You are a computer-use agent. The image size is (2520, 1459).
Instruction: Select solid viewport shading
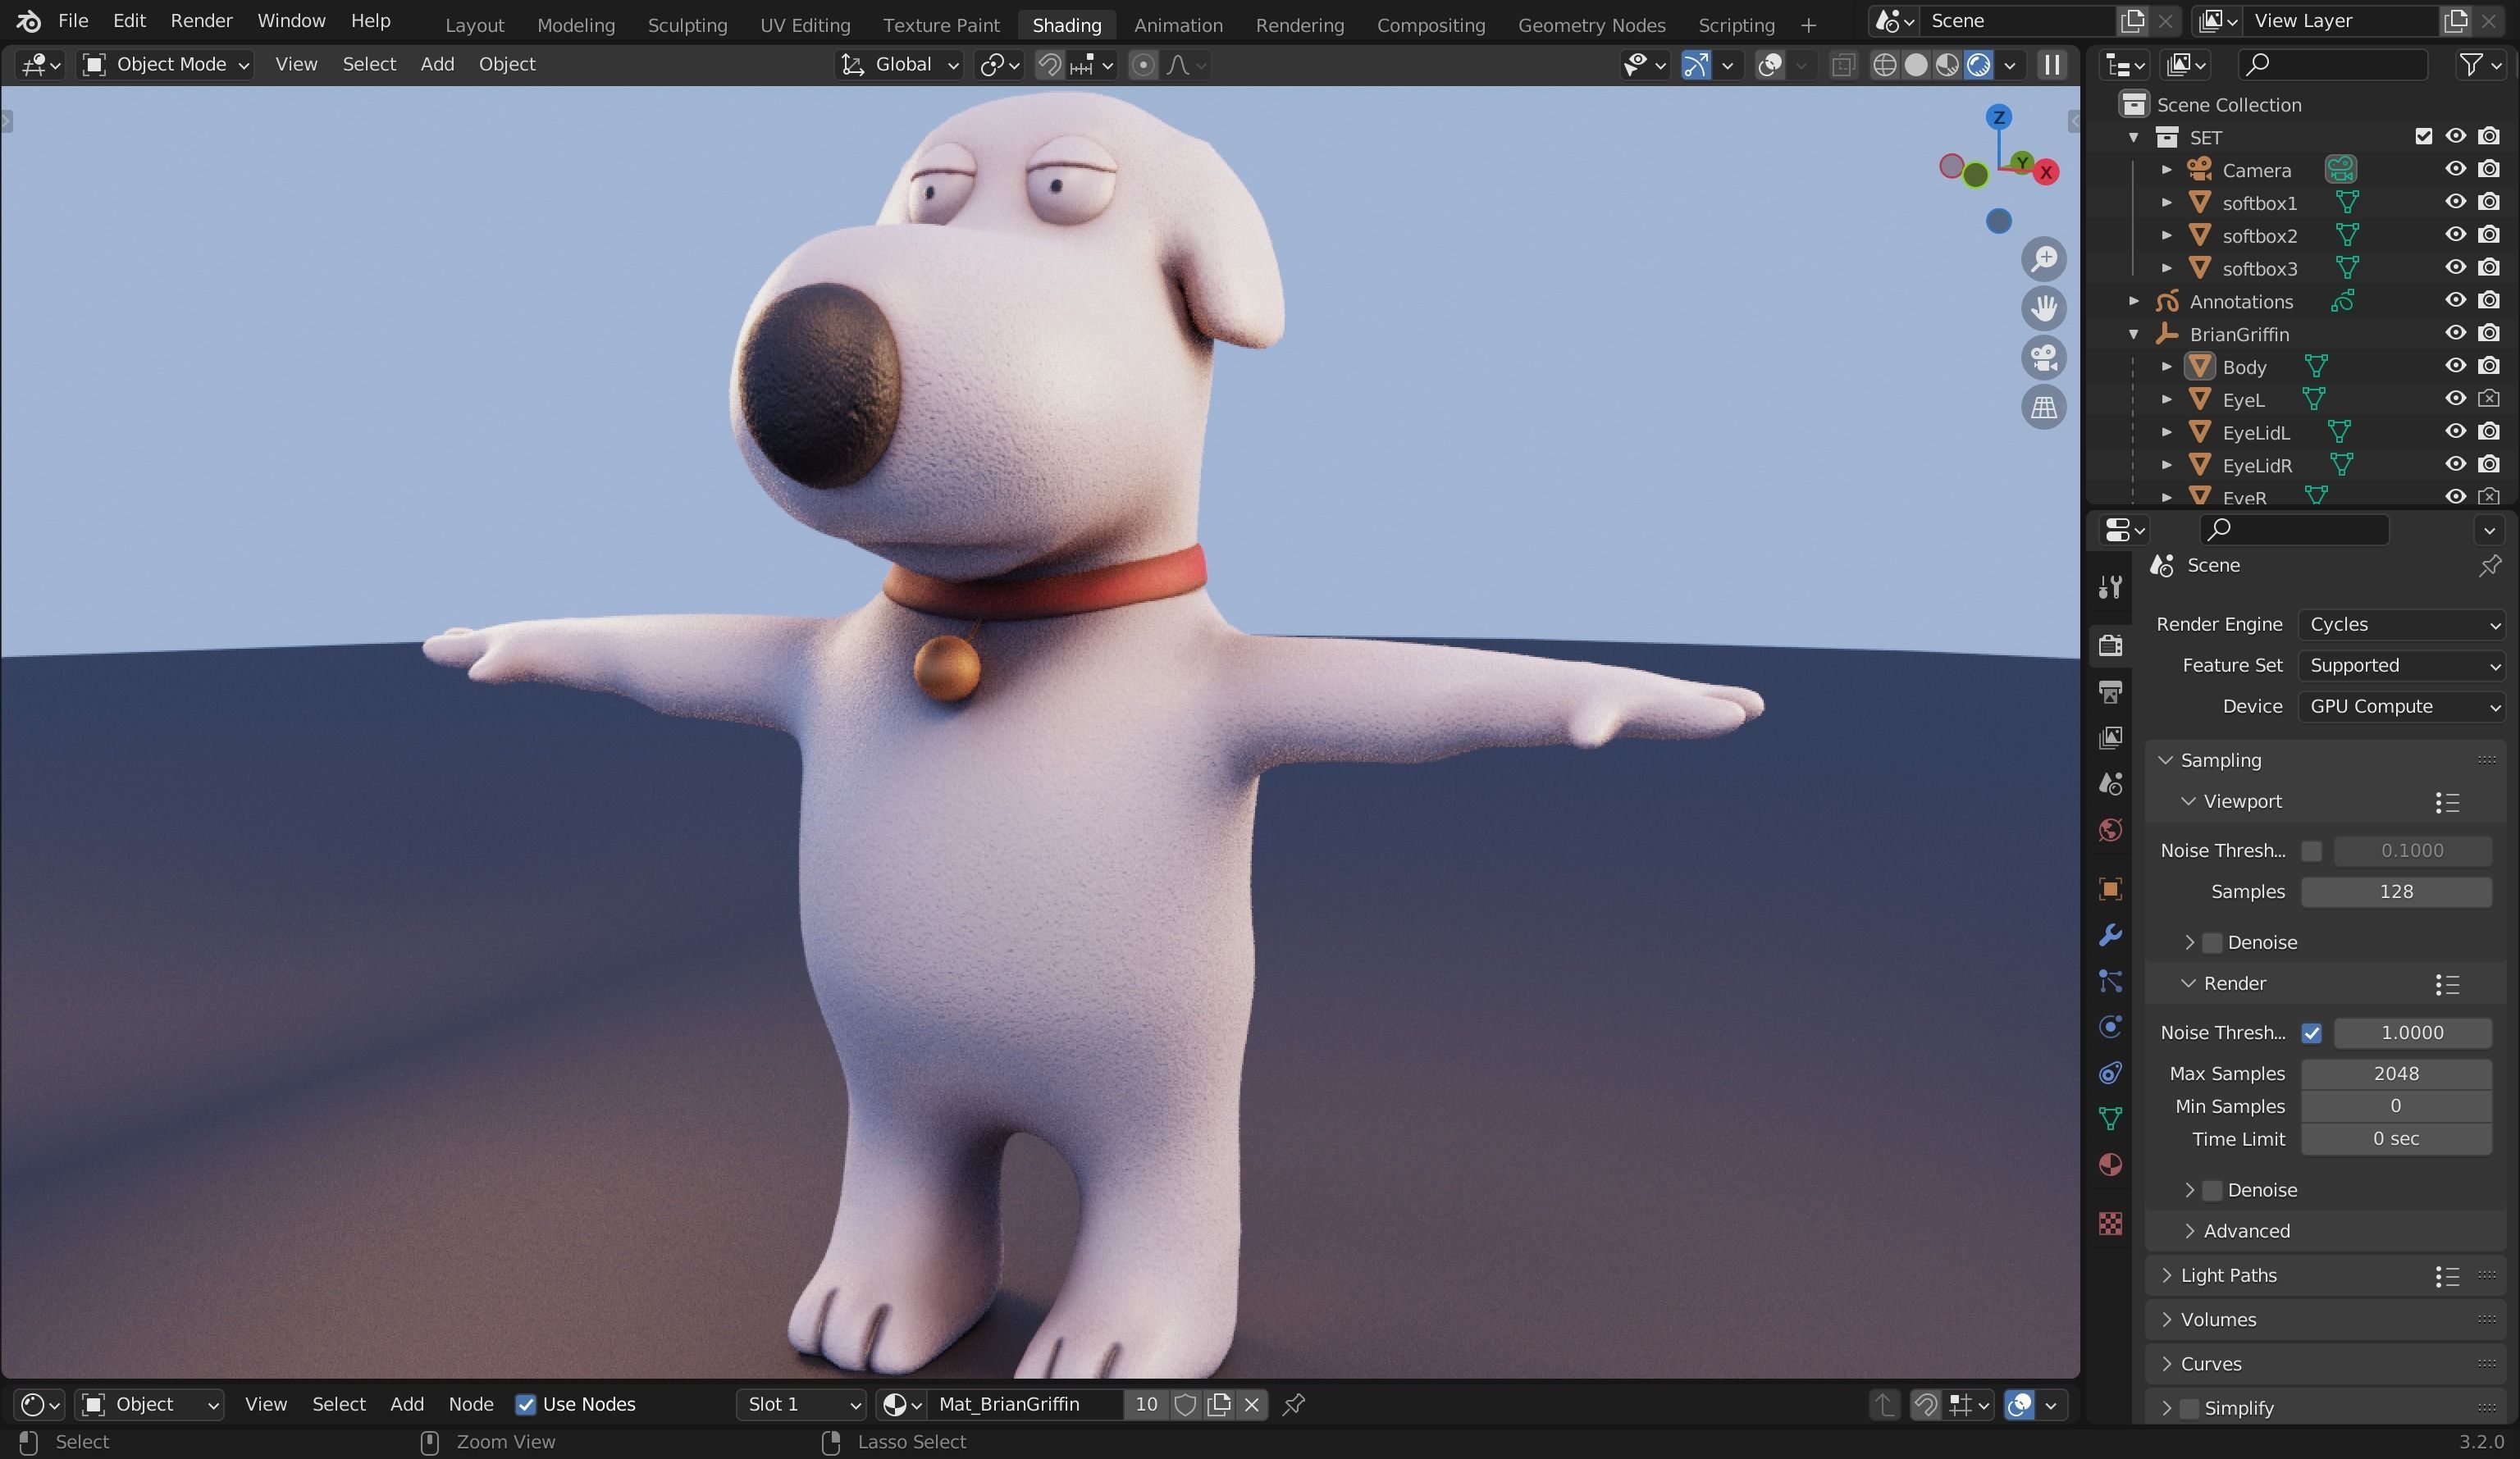[x=1916, y=65]
